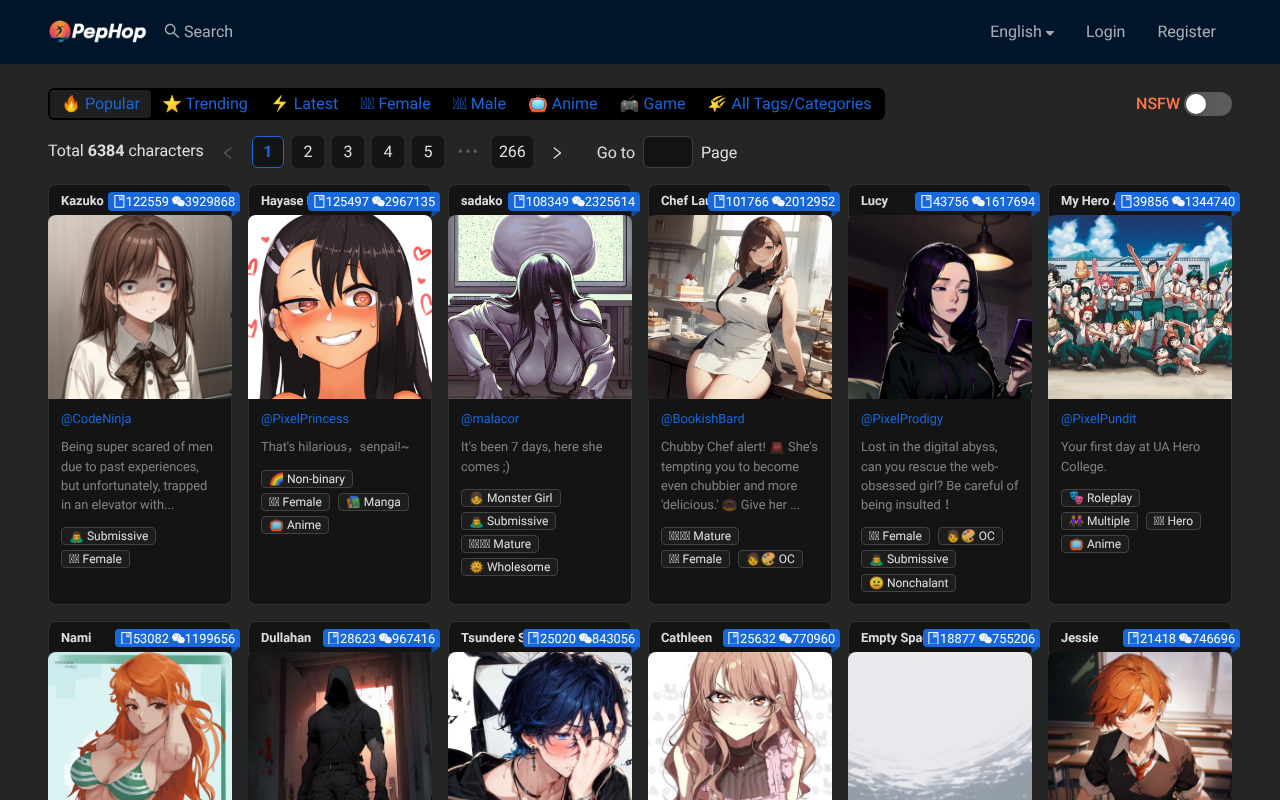
Task: Click the Register link
Action: 1186,32
